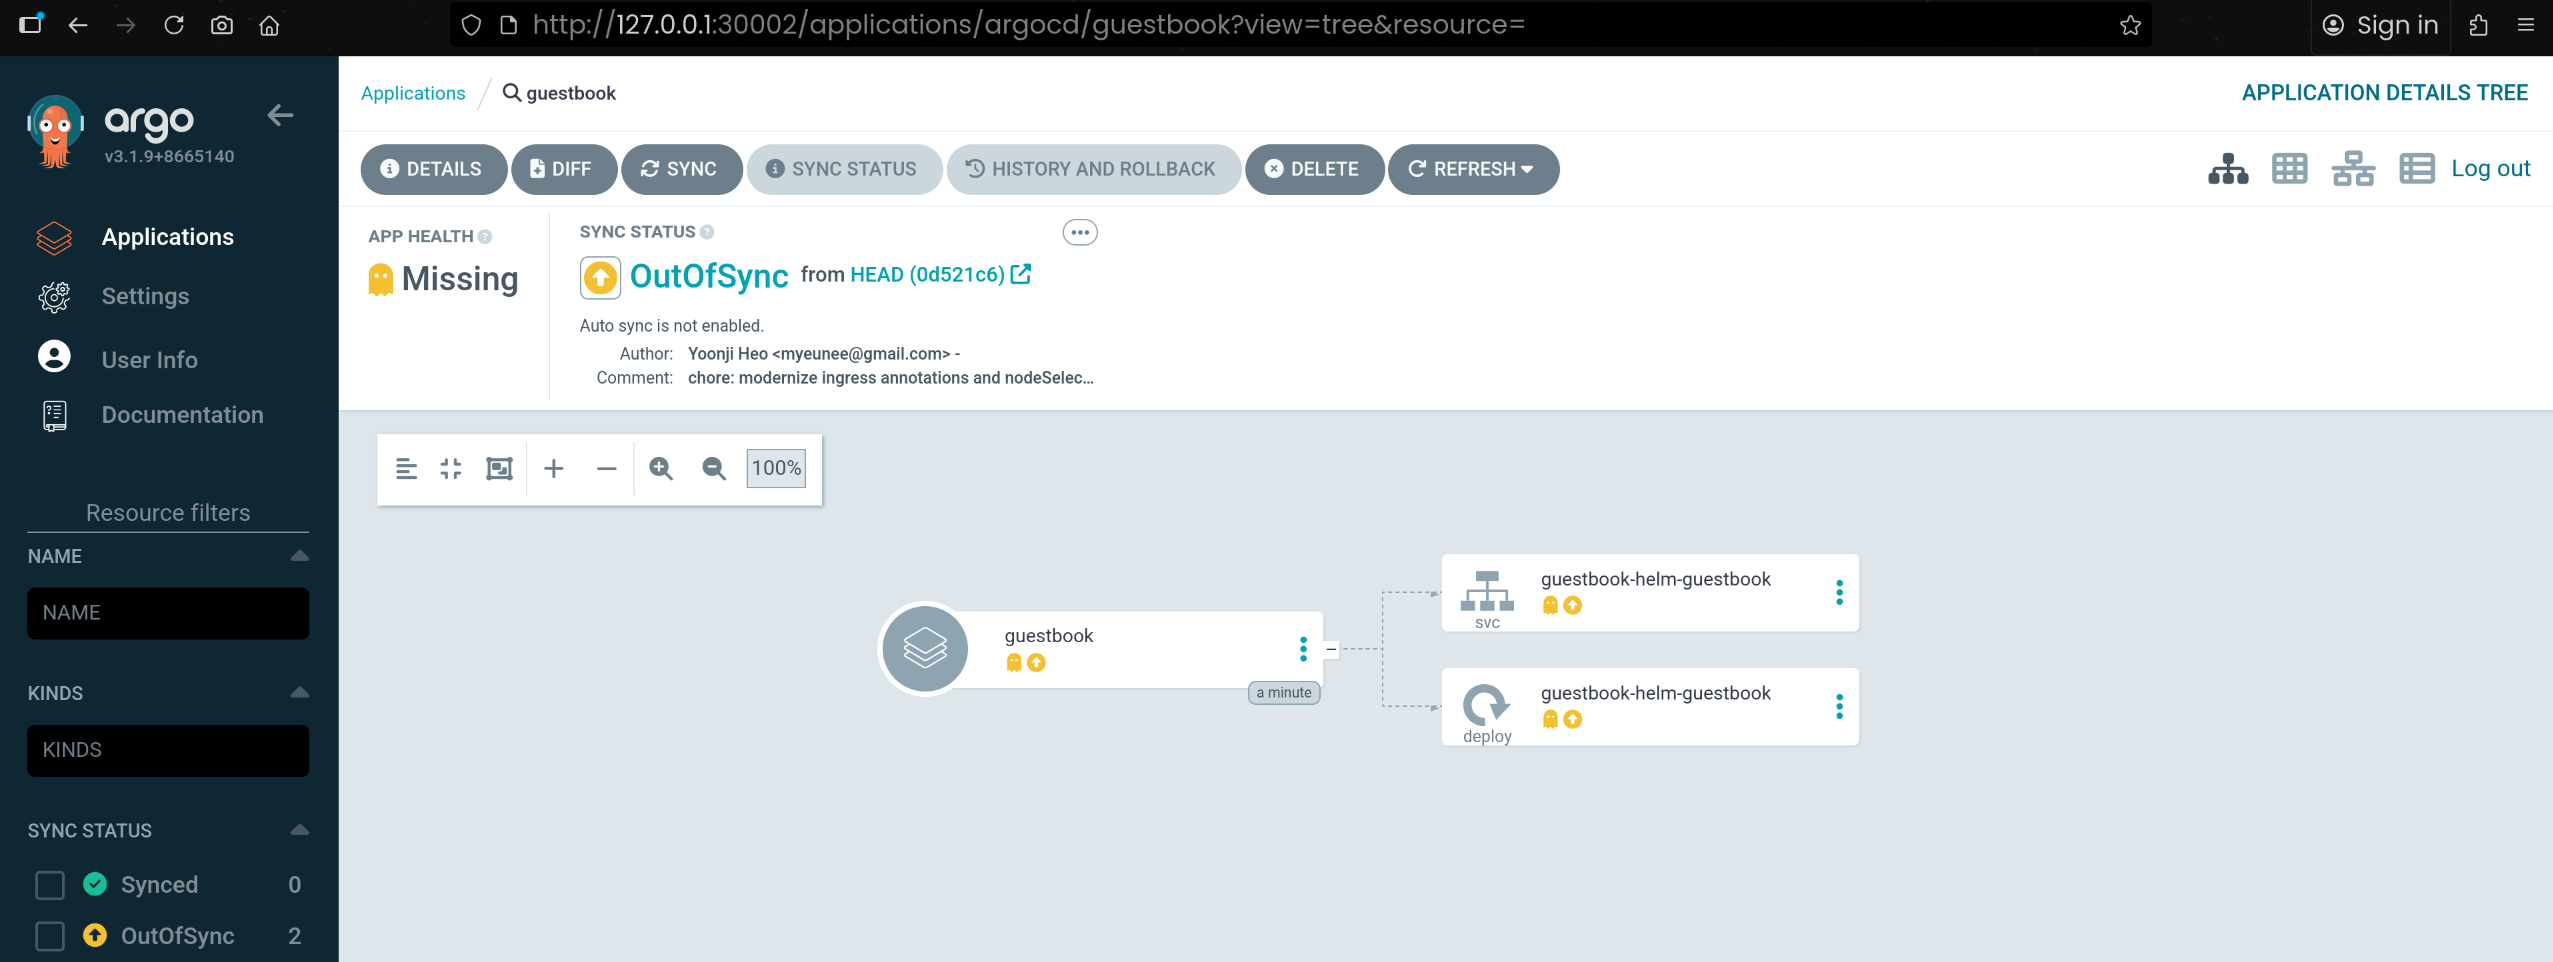This screenshot has width=2553, height=962.
Task: Select the guestbook-helm-guestbook svc node
Action: pyautogui.click(x=1650, y=592)
